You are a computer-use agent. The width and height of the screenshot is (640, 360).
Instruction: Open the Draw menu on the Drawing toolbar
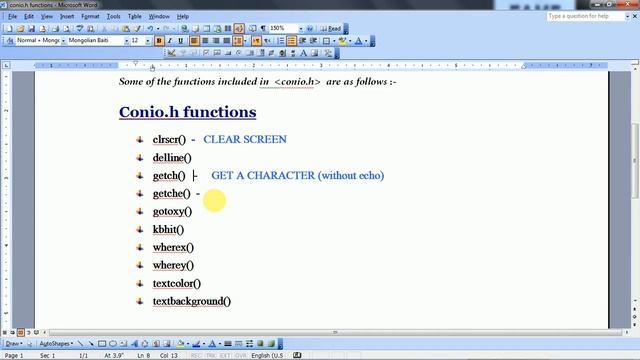coord(14,344)
